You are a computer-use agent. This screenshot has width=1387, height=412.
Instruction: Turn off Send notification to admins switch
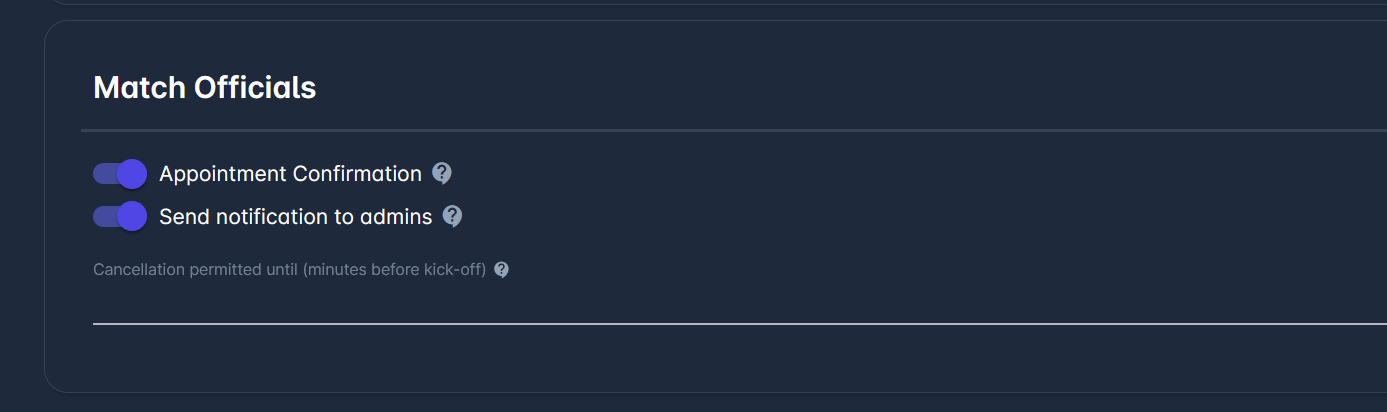(x=120, y=216)
